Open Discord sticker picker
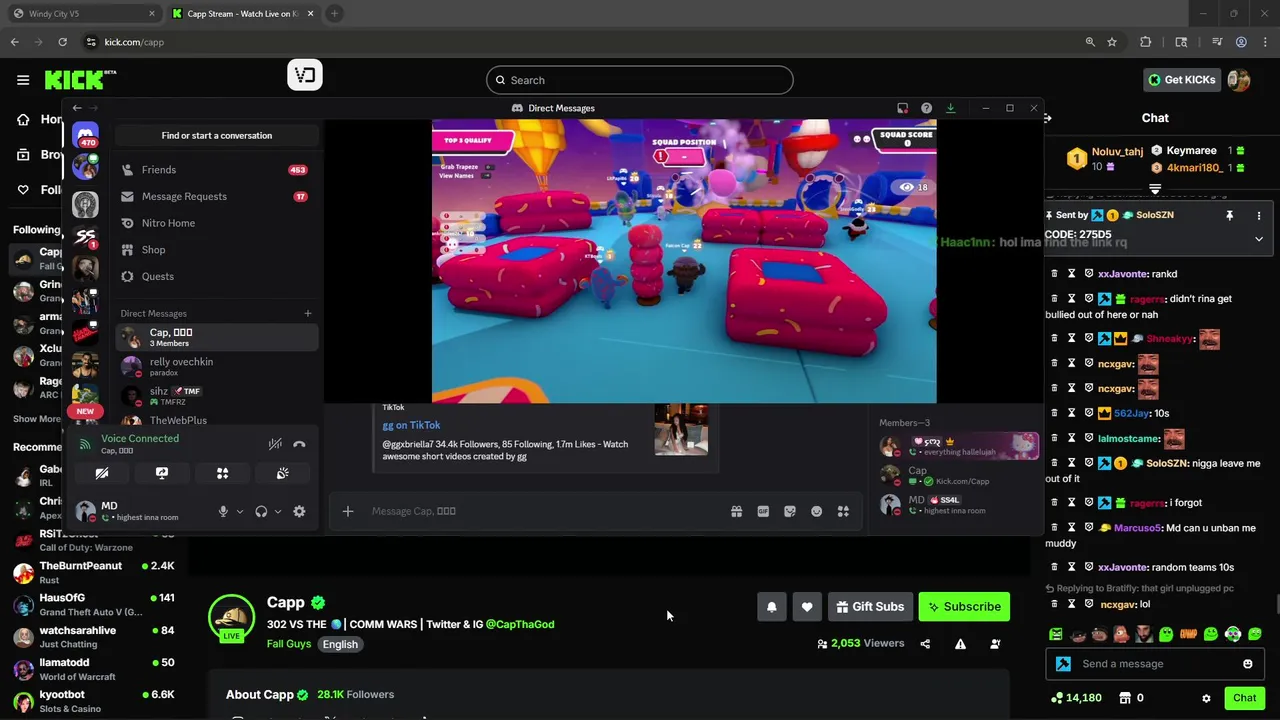The height and width of the screenshot is (720, 1280). pos(790,512)
